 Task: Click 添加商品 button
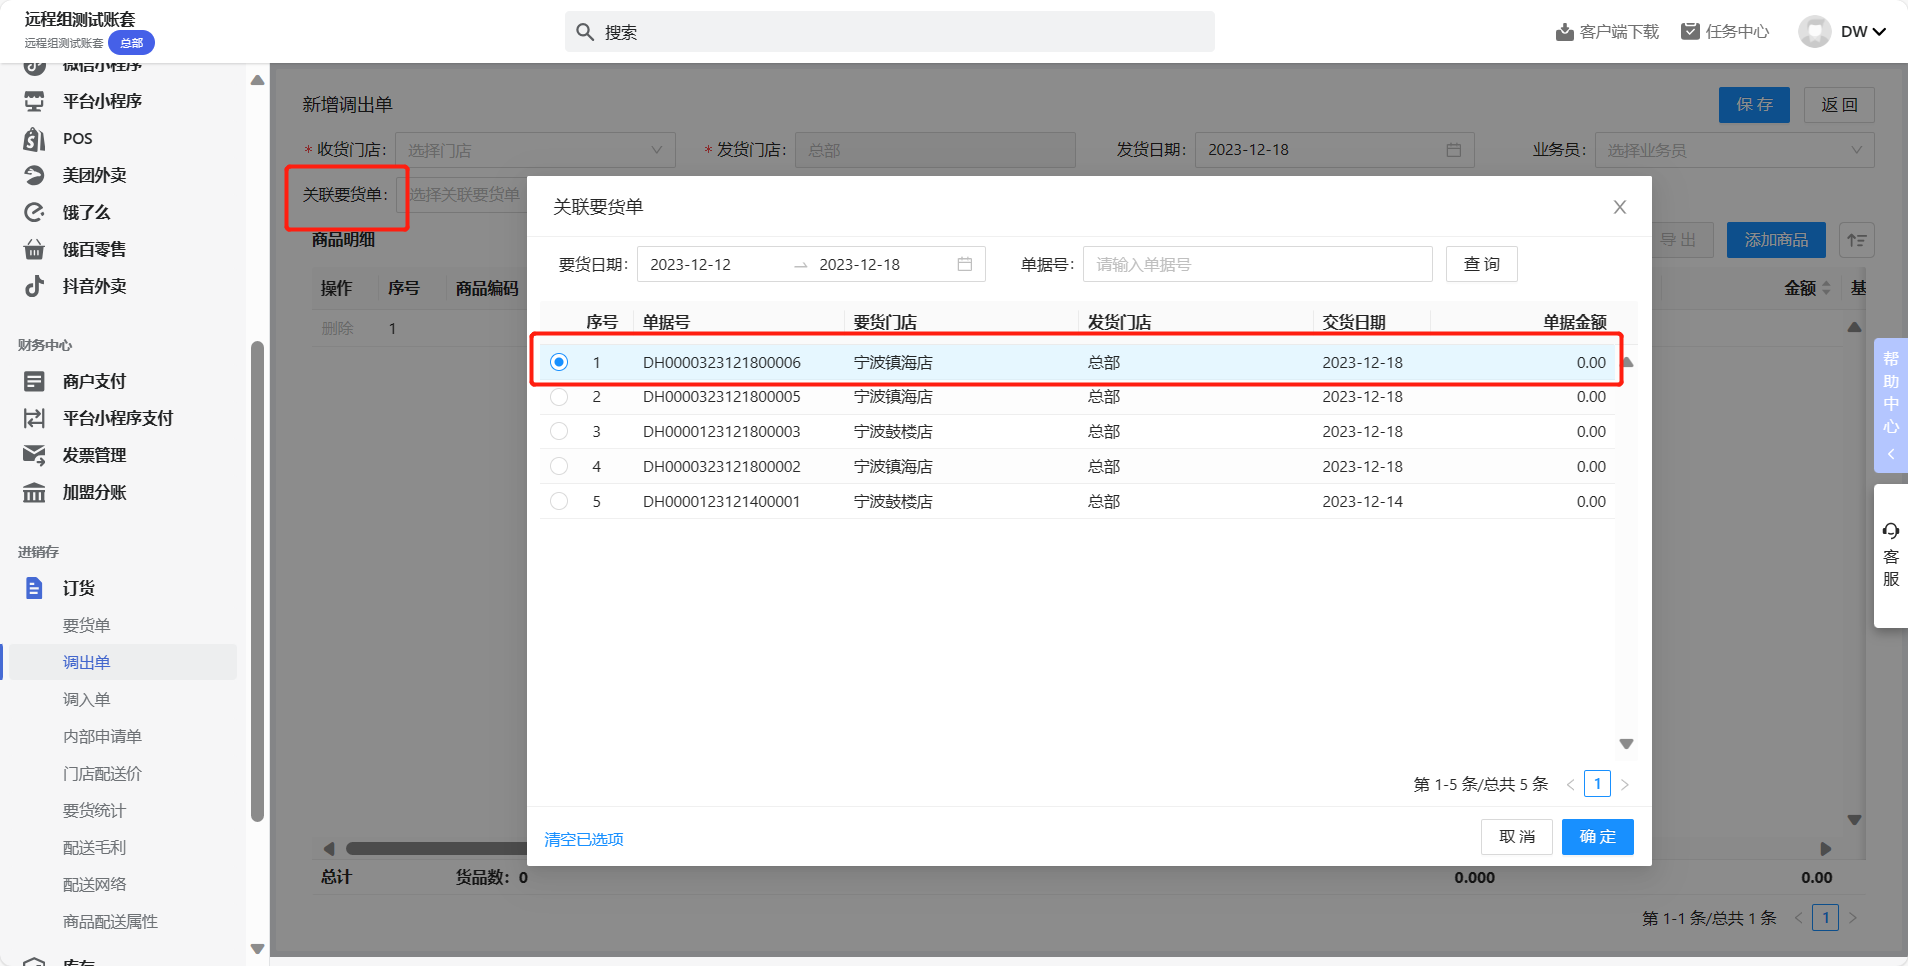click(x=1776, y=240)
